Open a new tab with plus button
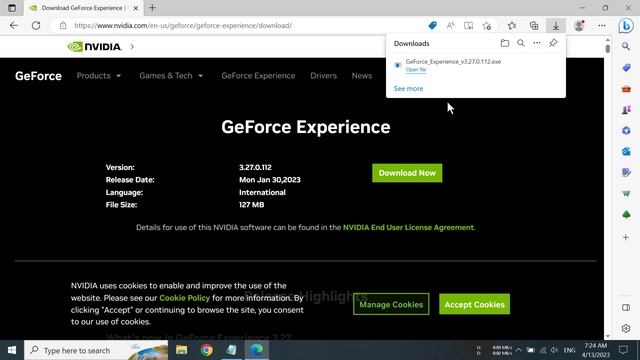The image size is (640, 360). (152, 8)
